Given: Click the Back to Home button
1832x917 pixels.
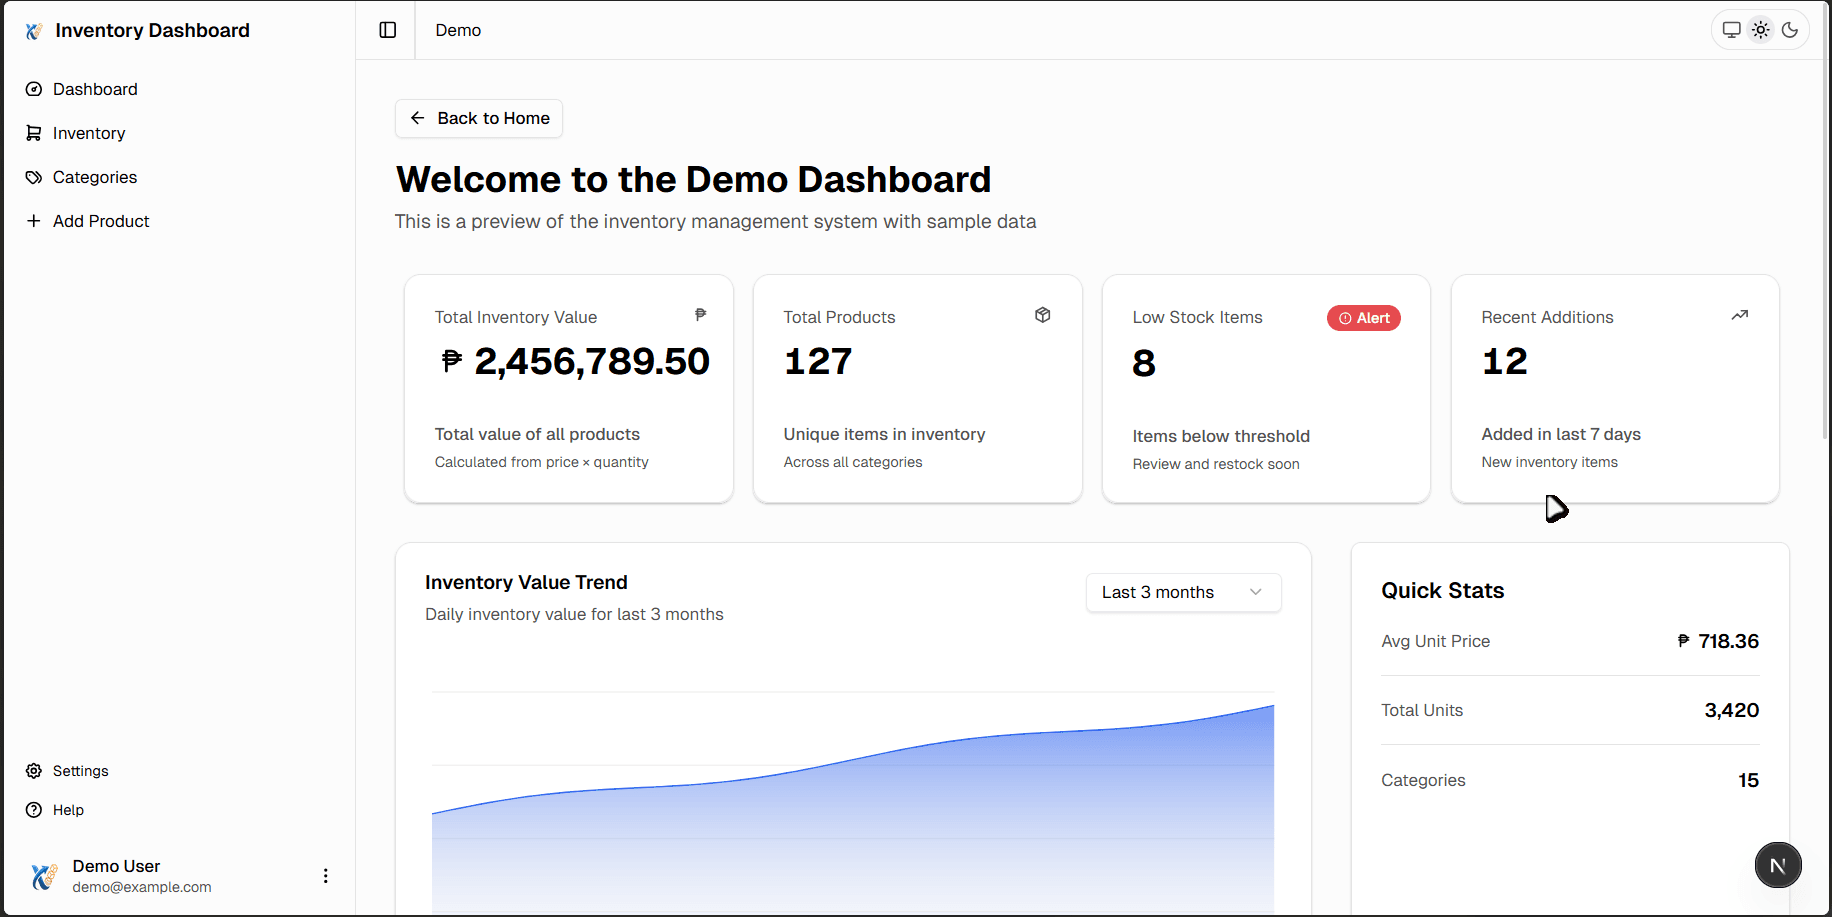Looking at the screenshot, I should (x=478, y=118).
